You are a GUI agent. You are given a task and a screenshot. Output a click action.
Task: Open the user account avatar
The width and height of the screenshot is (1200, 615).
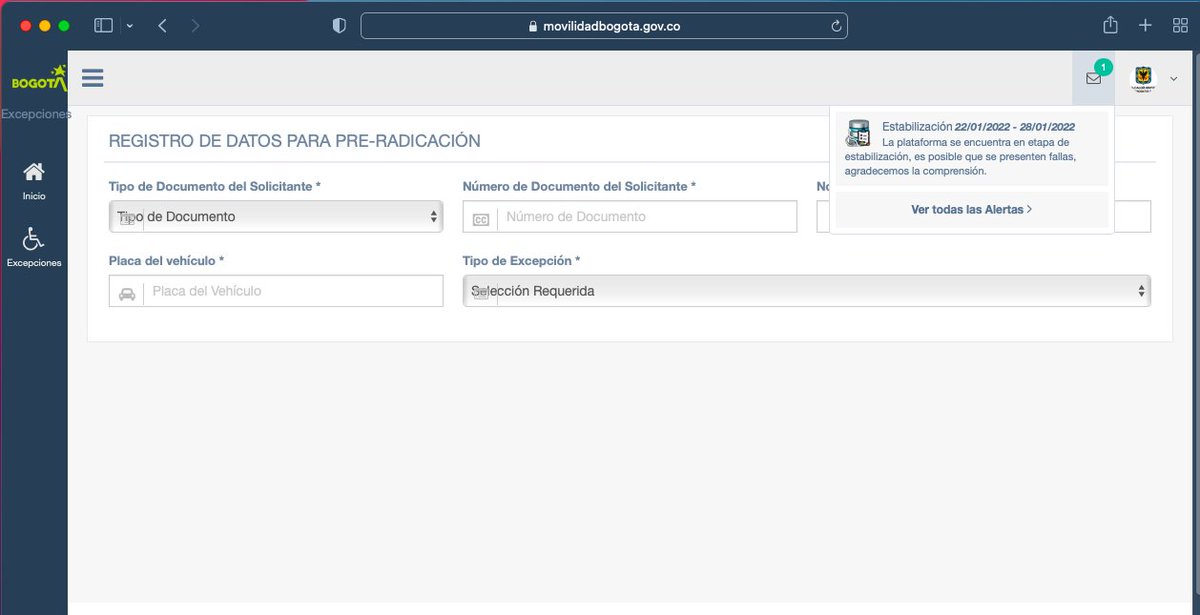coord(1141,78)
